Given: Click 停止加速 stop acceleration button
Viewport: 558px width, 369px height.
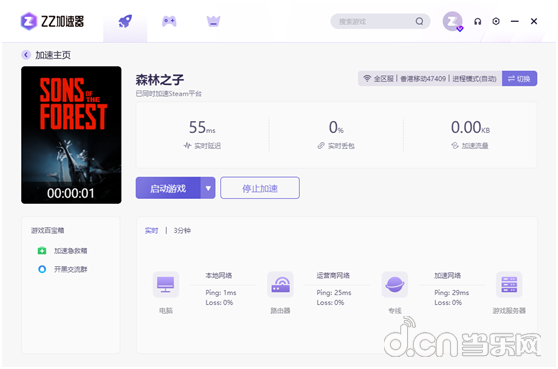Looking at the screenshot, I should (260, 188).
